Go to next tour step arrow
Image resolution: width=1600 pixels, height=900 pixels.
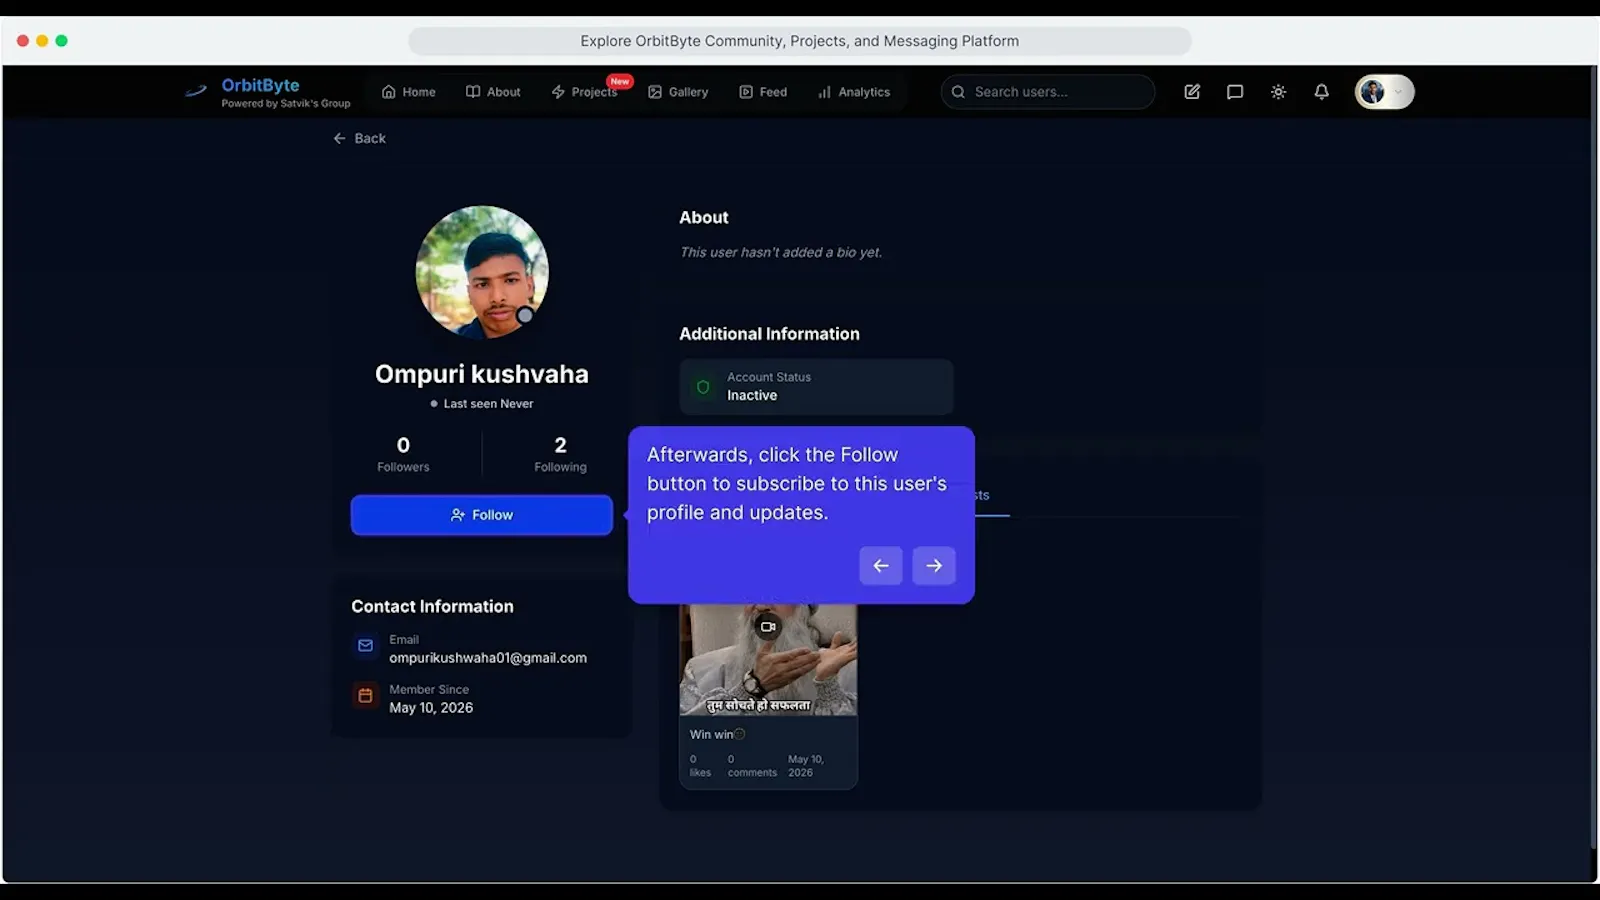click(x=934, y=566)
